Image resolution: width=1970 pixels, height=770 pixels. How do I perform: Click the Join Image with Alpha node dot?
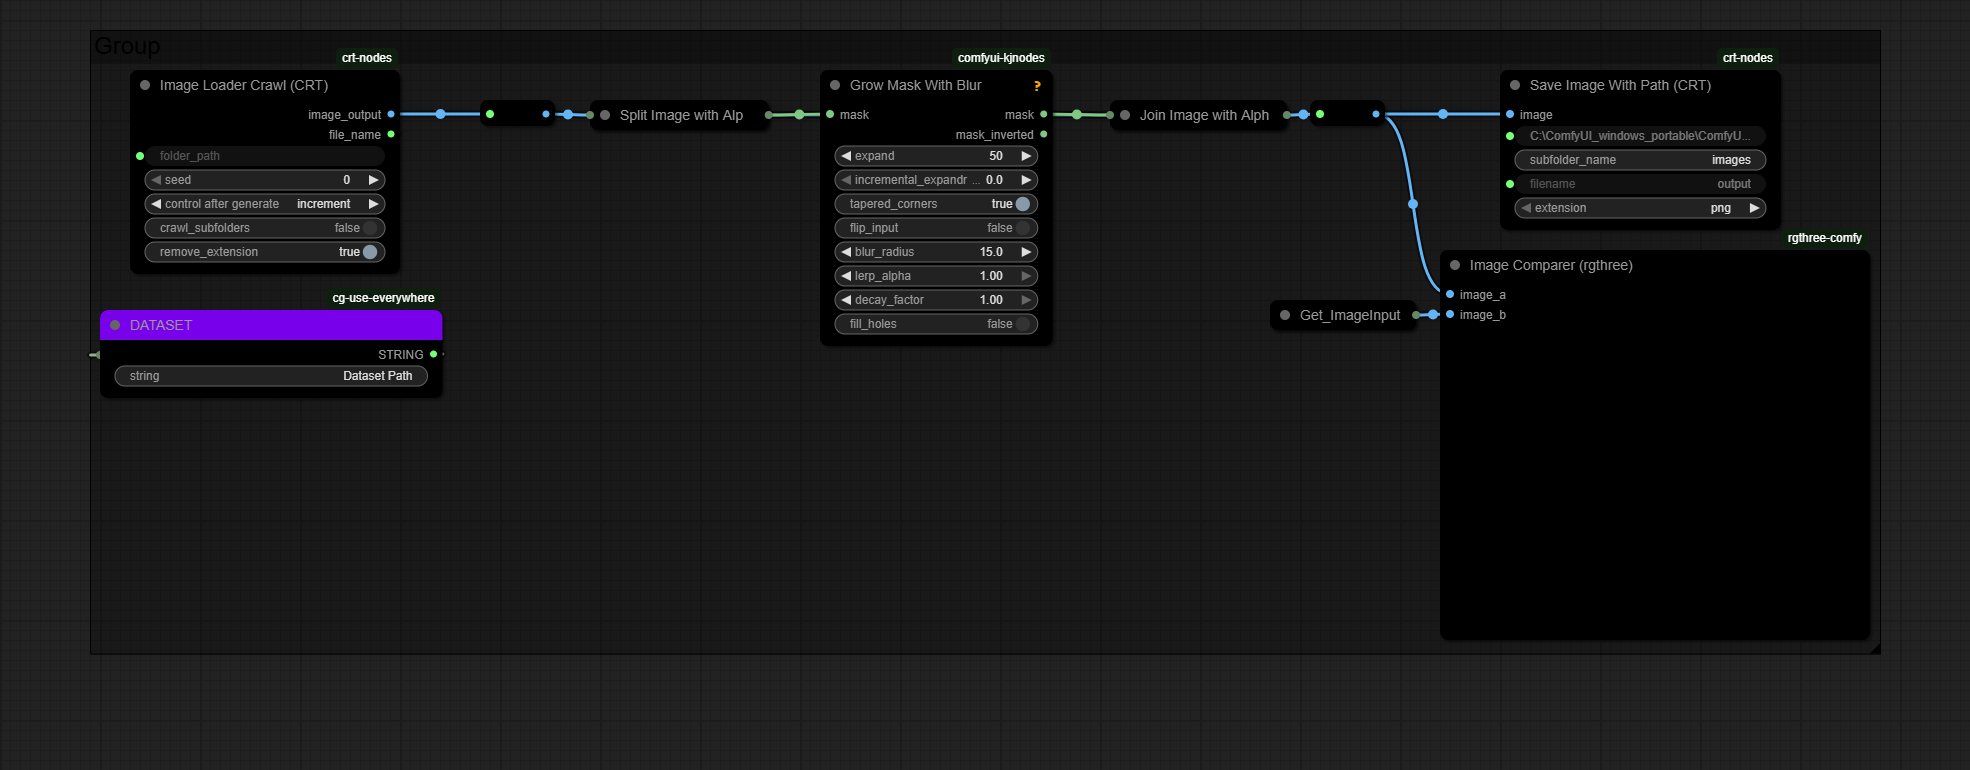coord(1125,115)
